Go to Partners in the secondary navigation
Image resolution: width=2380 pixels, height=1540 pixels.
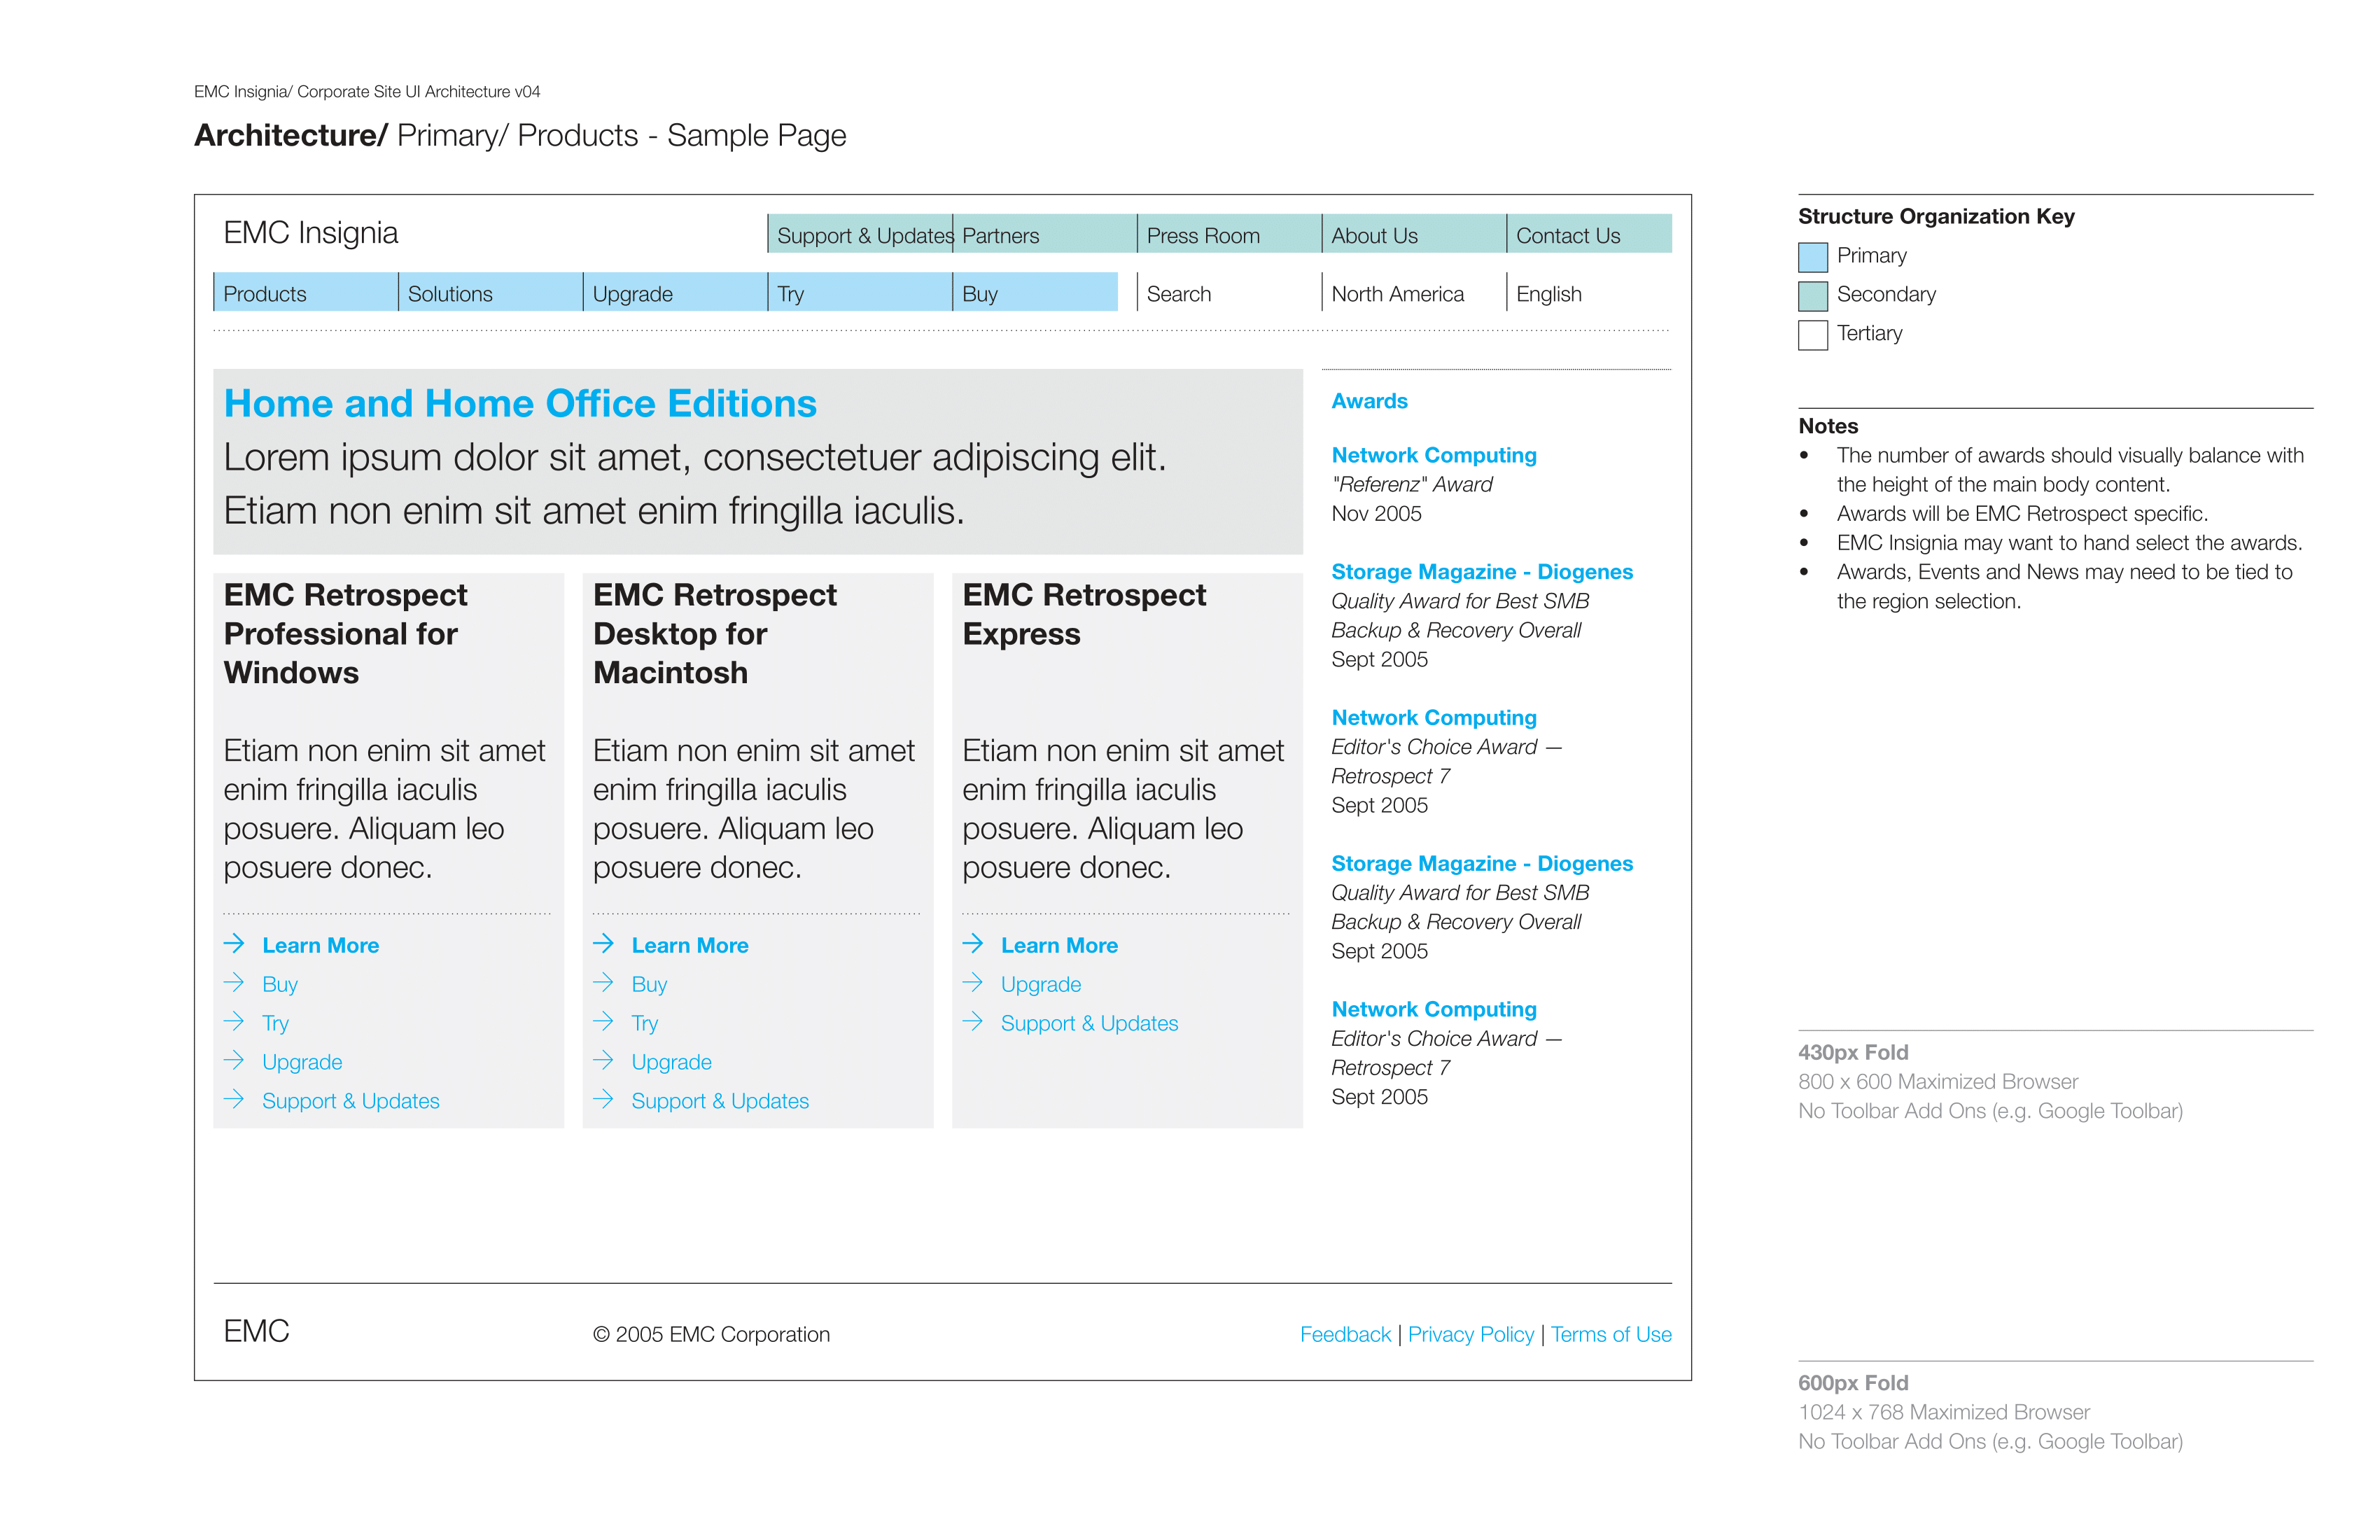pos(1045,234)
